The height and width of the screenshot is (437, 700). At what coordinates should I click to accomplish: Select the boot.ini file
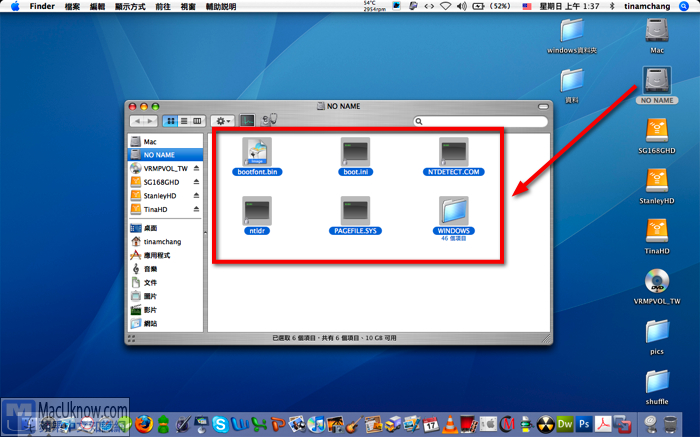(355, 152)
